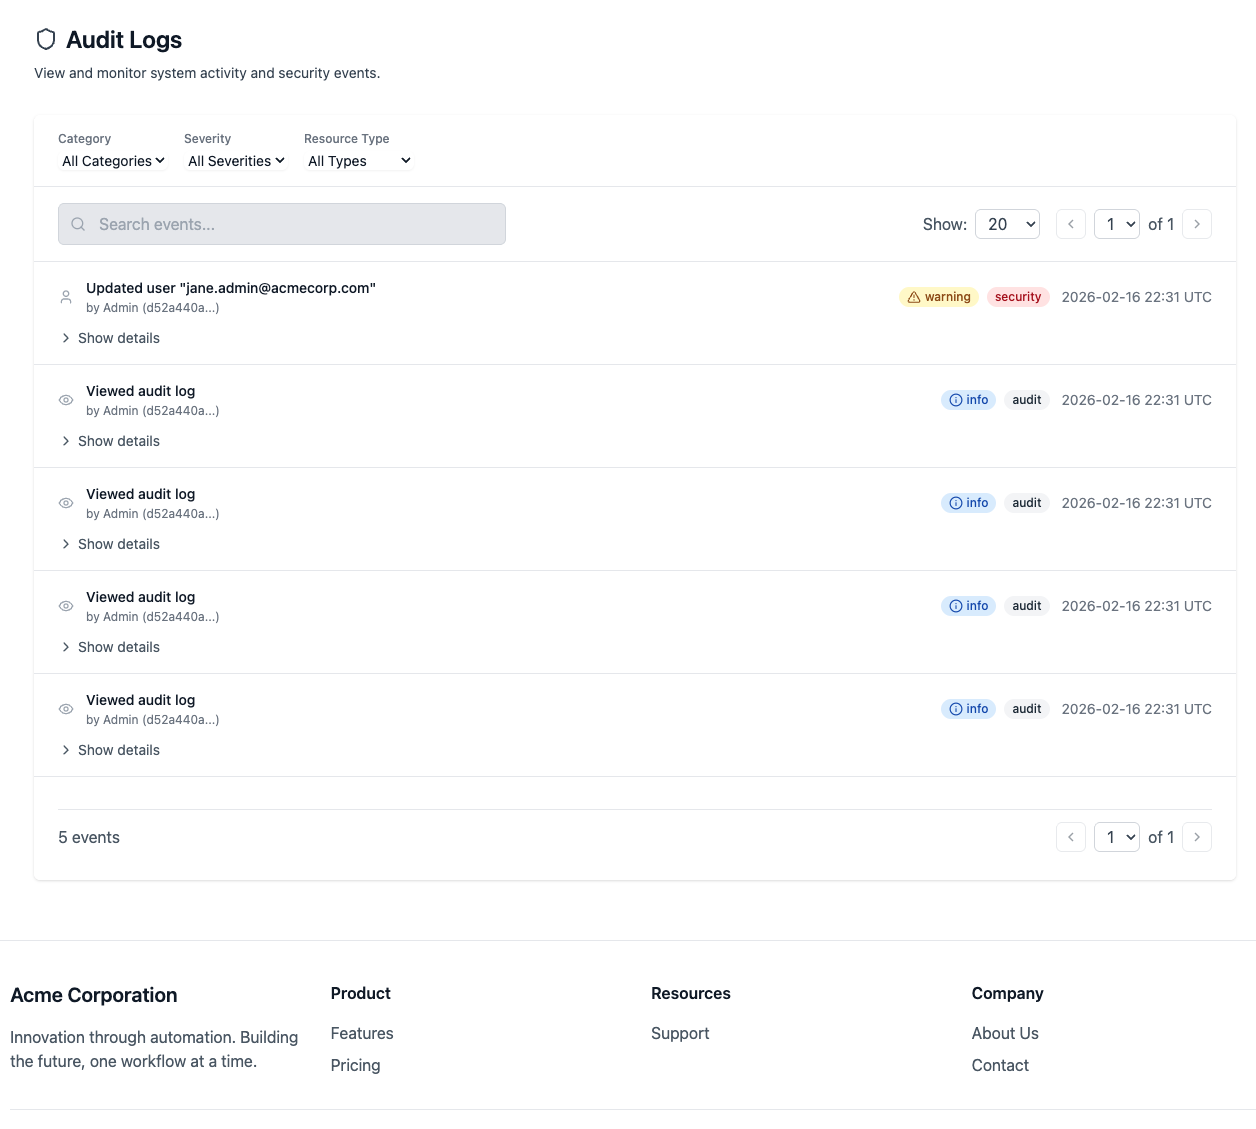
Task: Open the Show per-page dropdown set to 20
Action: (1007, 224)
